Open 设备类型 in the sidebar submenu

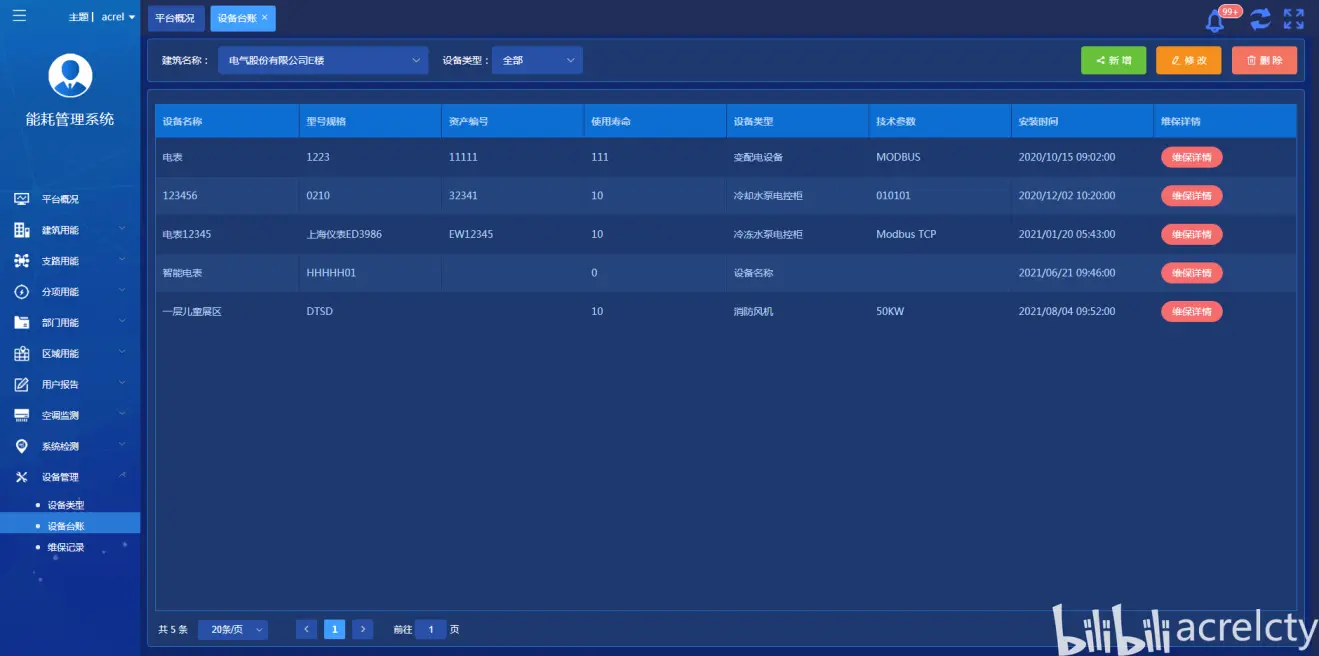pyautogui.click(x=66, y=505)
